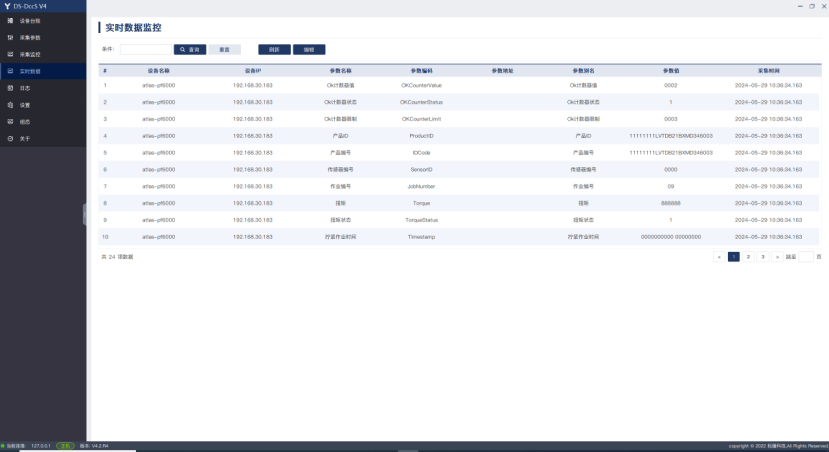829x452 pixels.
Task: Select the JobNumber code cell
Action: [421, 187]
